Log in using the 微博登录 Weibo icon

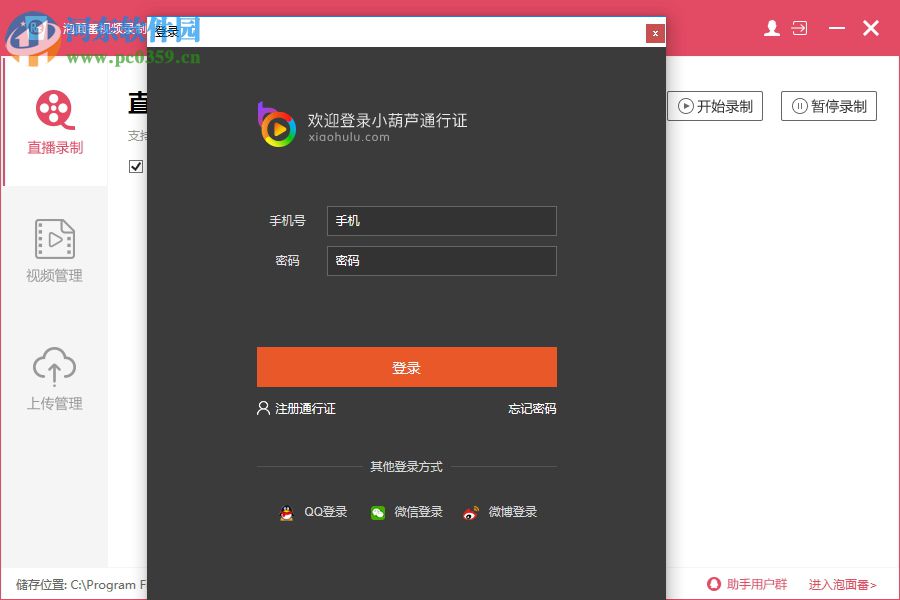(470, 511)
